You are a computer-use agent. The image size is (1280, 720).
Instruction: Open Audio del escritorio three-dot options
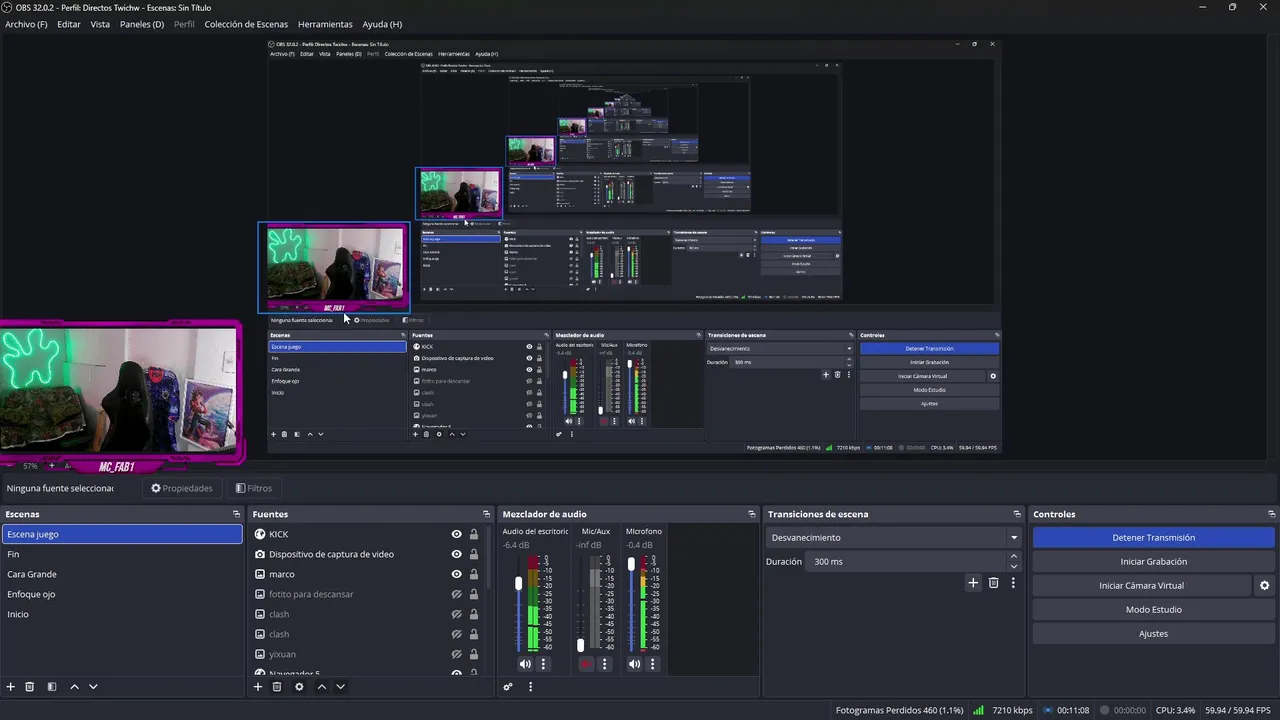point(544,664)
